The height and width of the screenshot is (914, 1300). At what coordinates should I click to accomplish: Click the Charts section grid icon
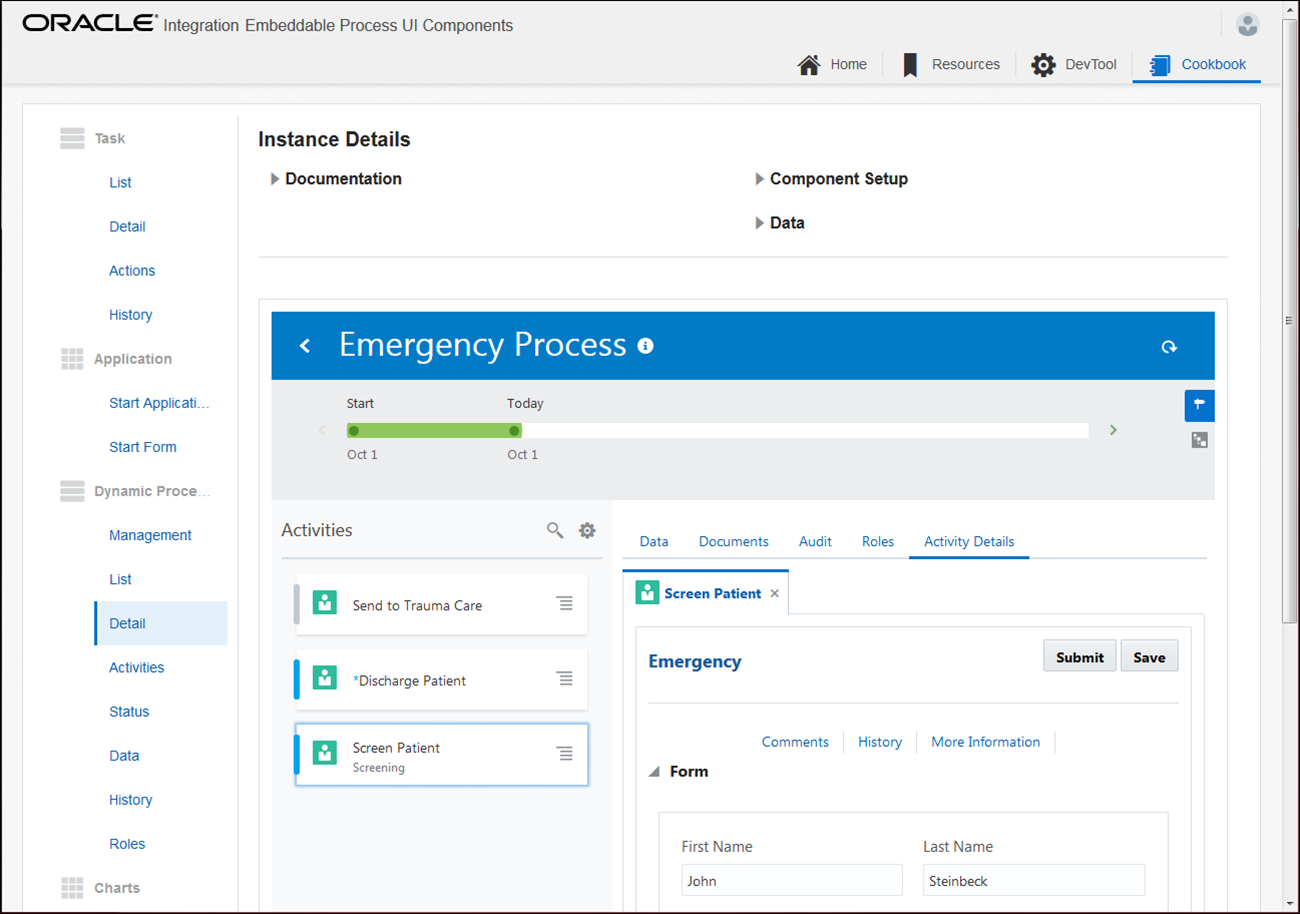click(72, 888)
